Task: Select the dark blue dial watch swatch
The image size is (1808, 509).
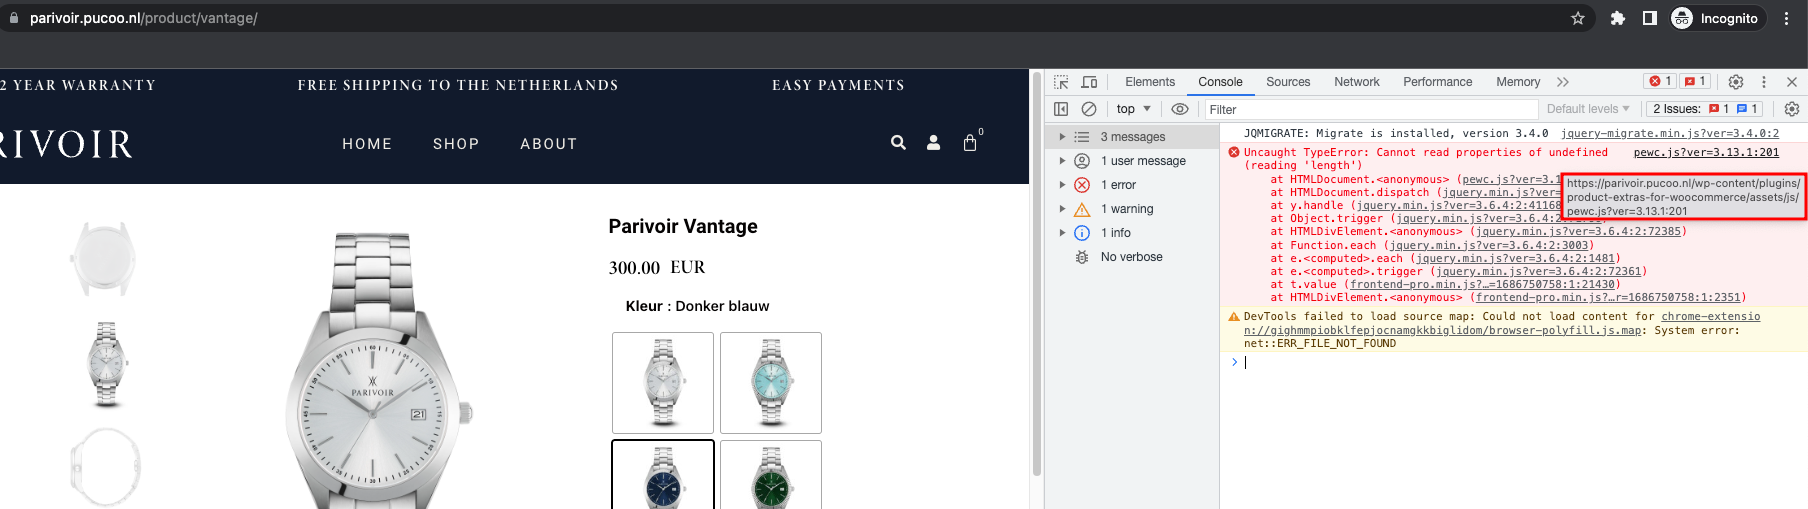Action: pos(663,475)
